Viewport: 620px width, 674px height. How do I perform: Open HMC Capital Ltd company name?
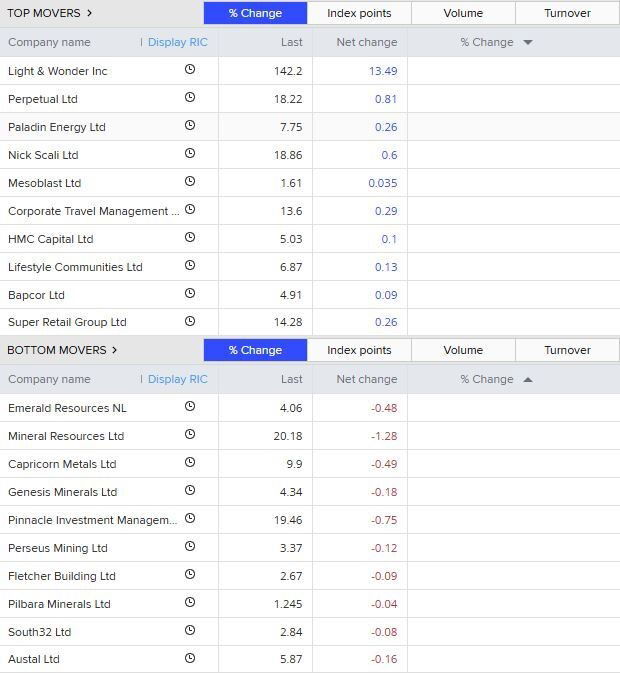pos(51,239)
